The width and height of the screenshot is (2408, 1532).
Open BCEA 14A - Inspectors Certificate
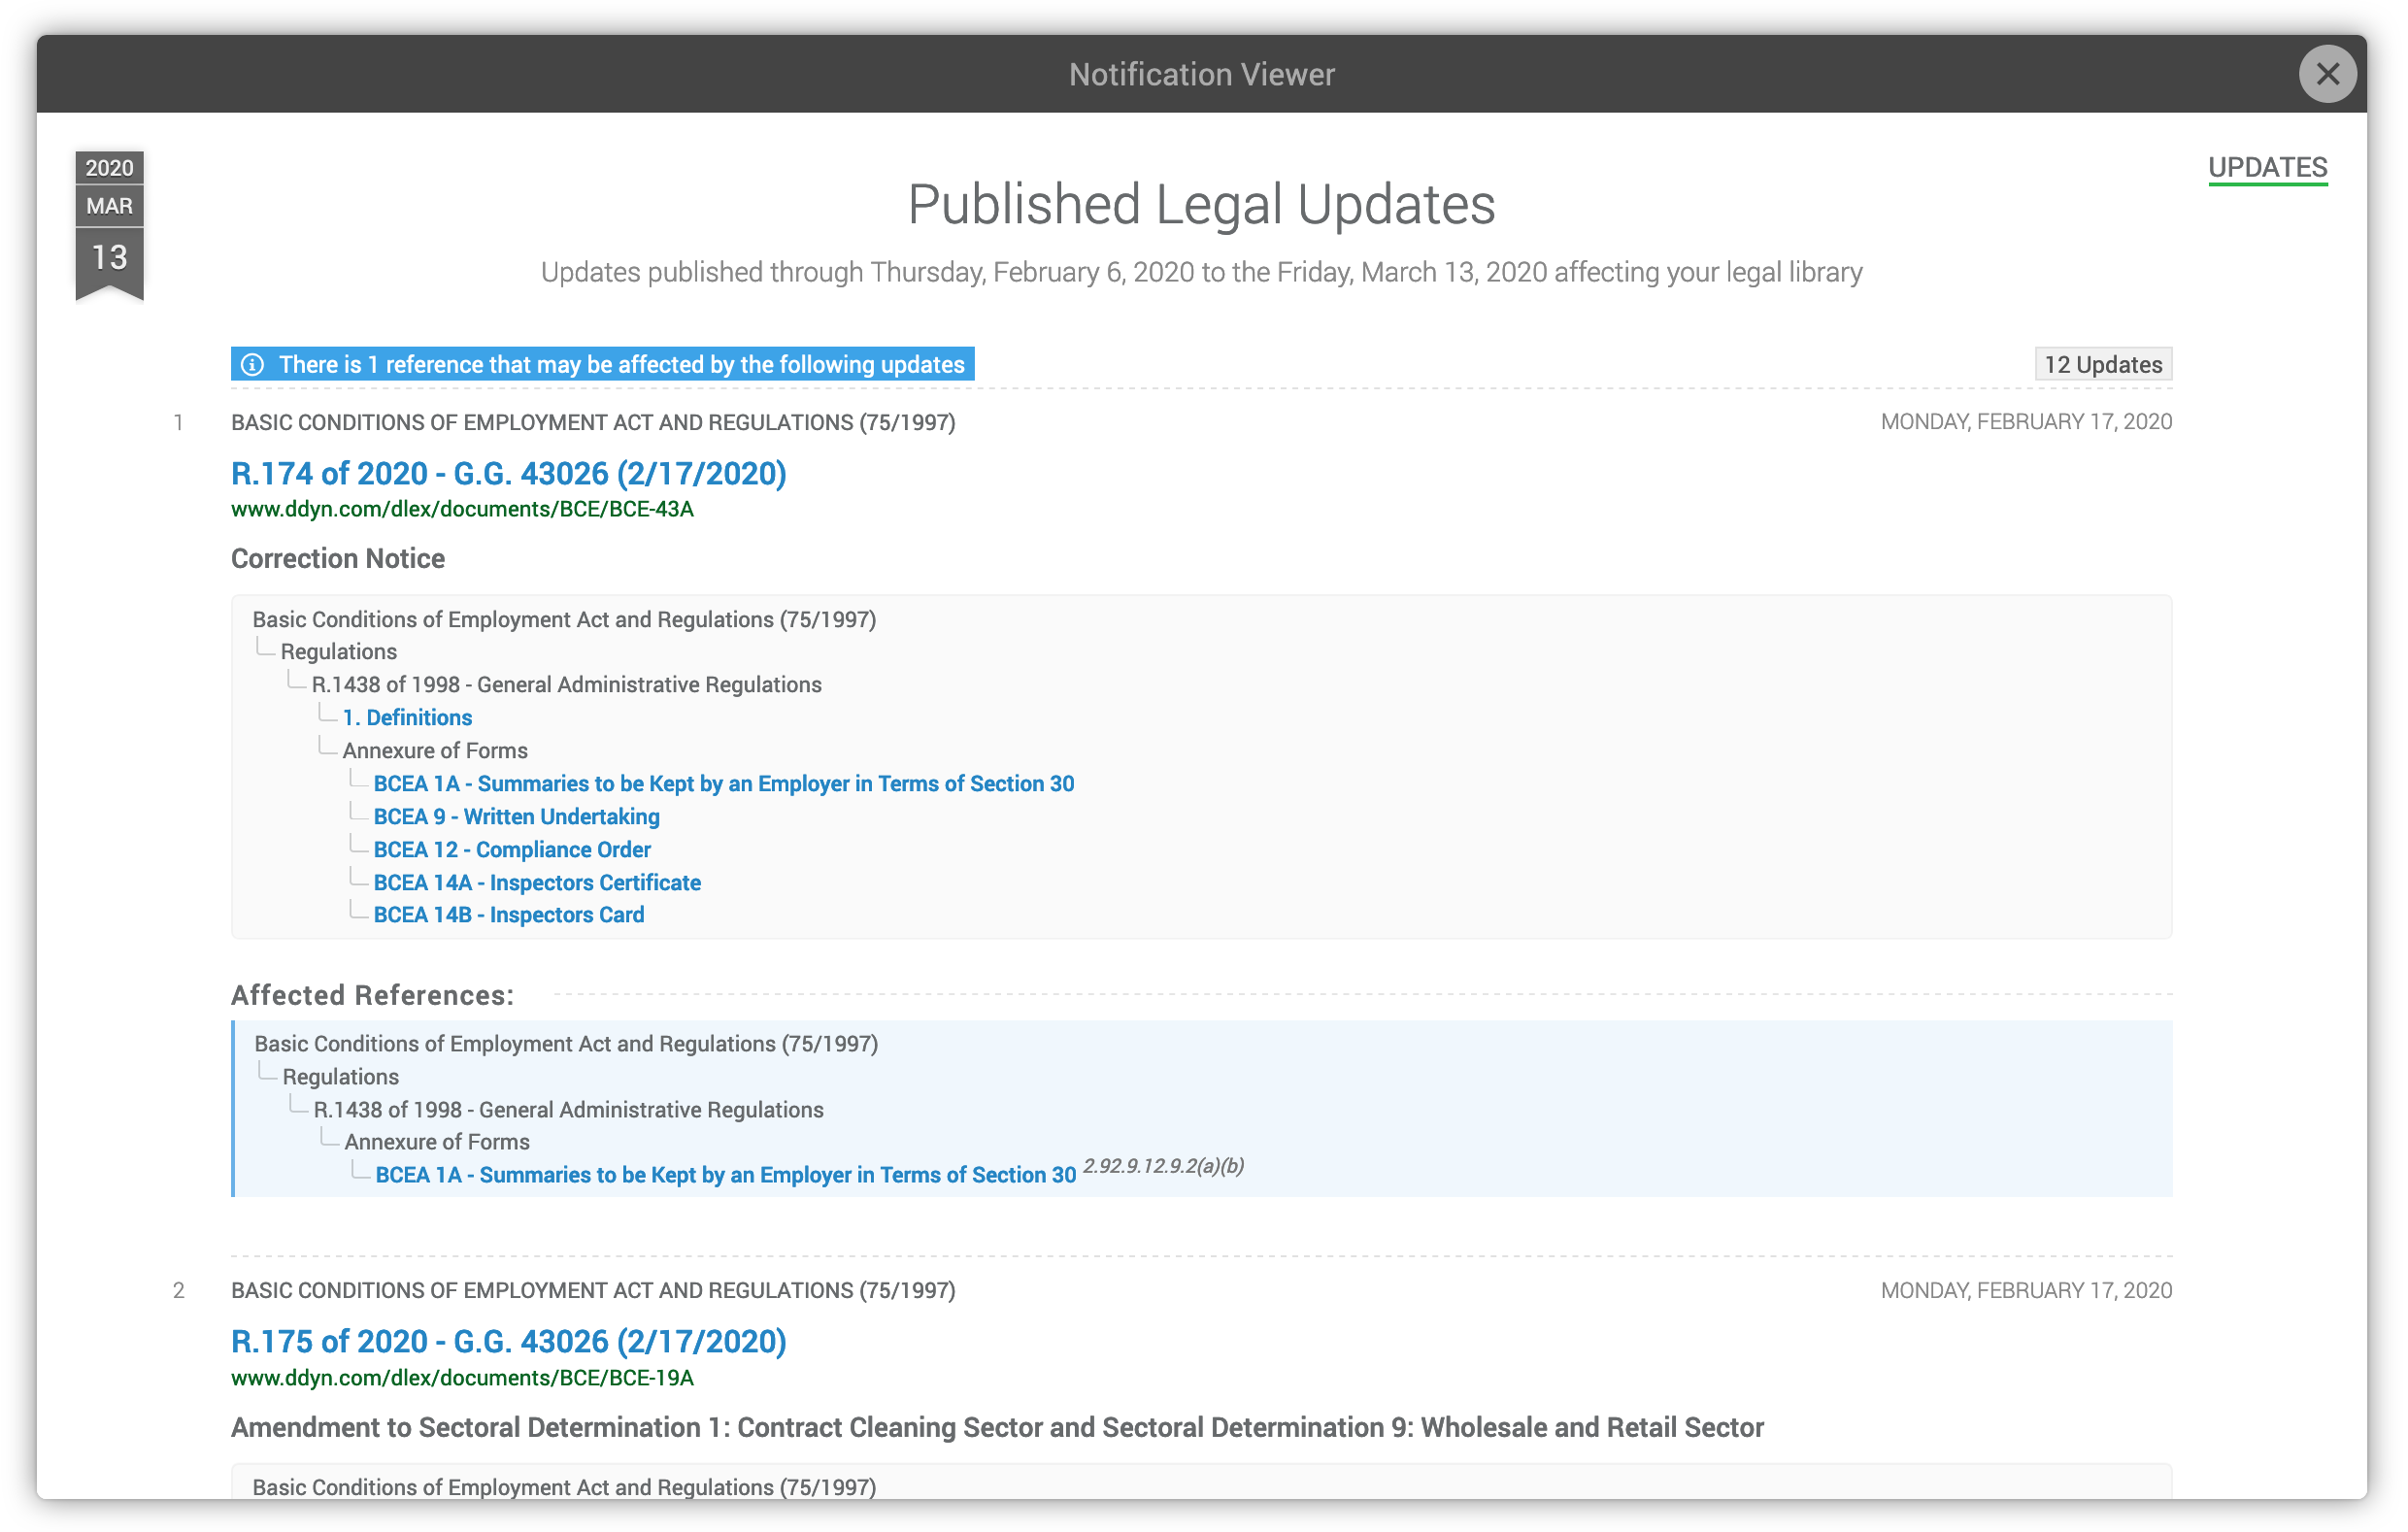tap(537, 883)
